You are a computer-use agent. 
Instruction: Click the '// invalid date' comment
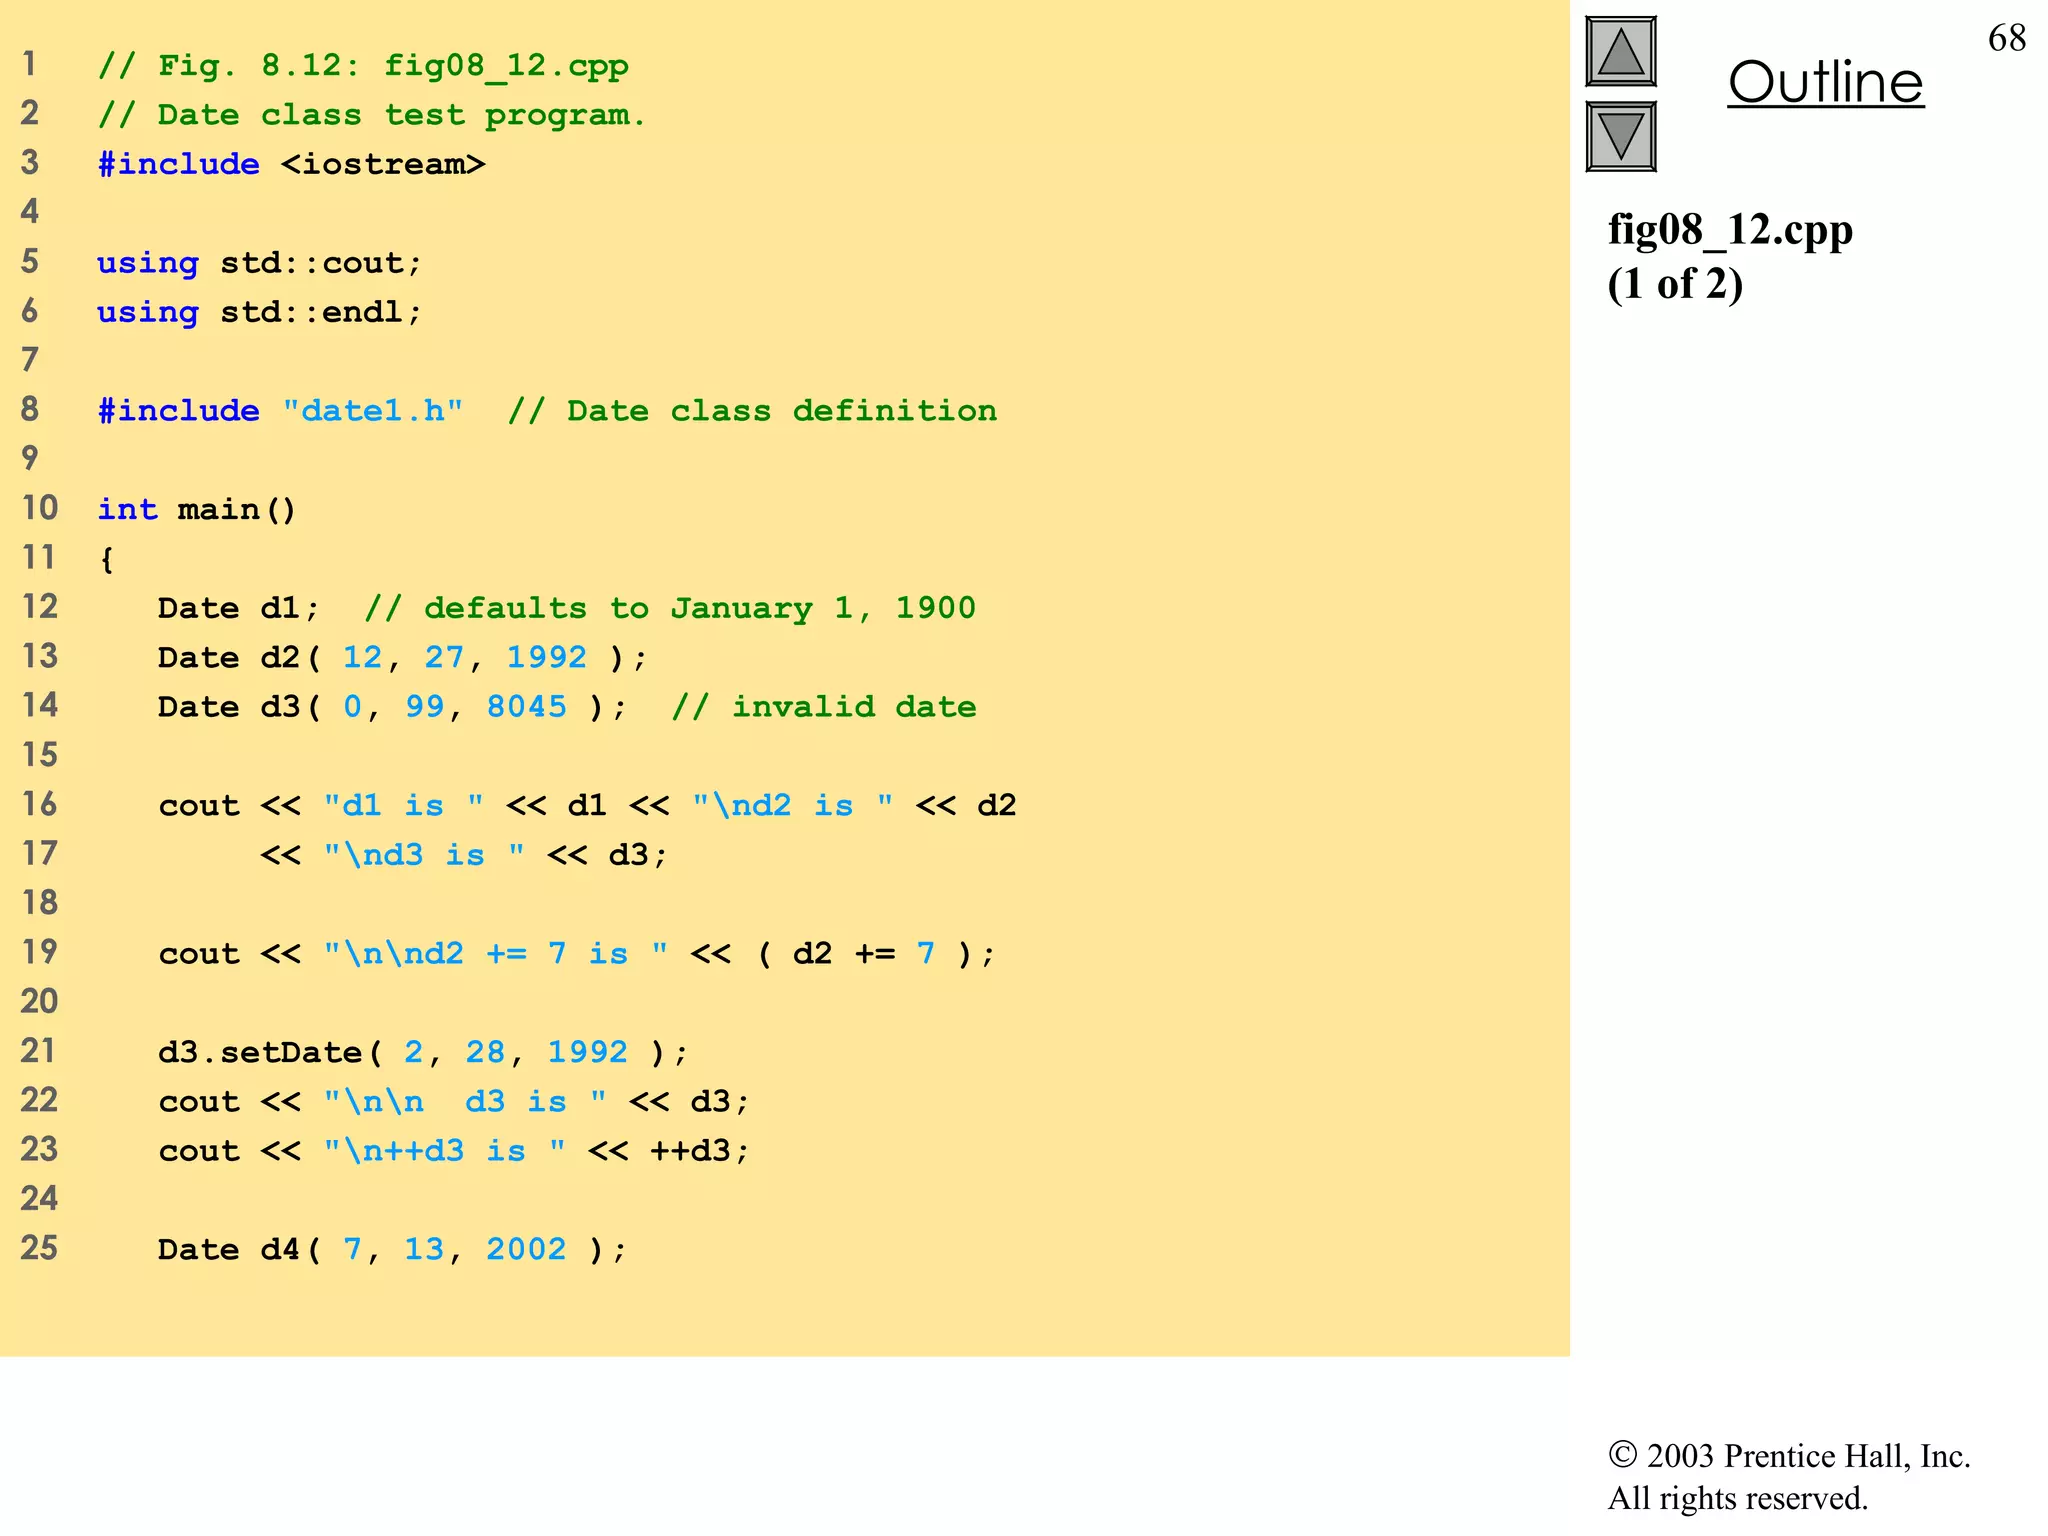pyautogui.click(x=824, y=707)
